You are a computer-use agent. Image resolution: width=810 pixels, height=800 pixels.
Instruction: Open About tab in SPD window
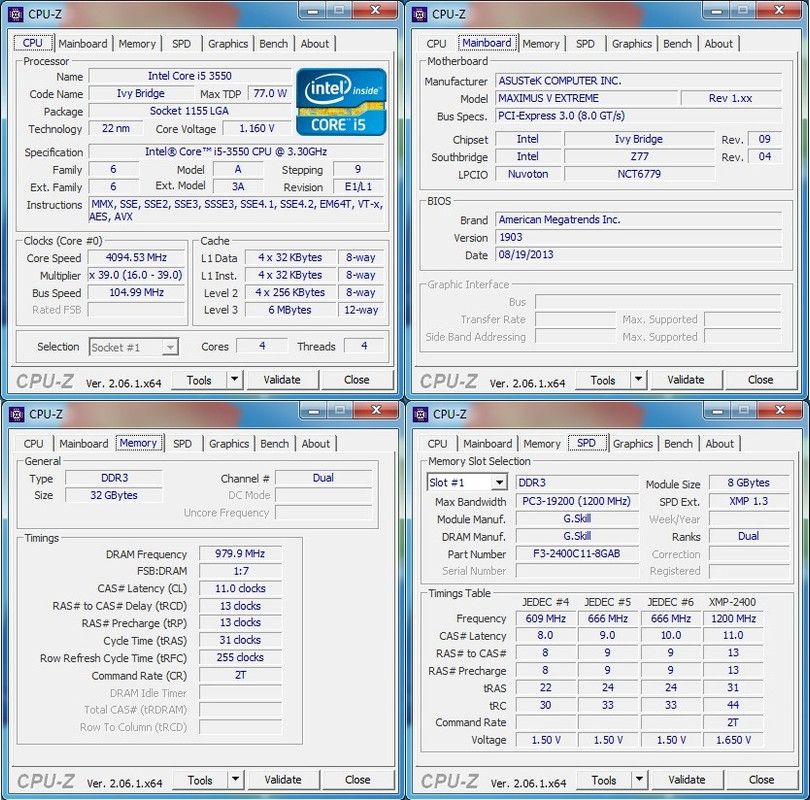[x=720, y=444]
